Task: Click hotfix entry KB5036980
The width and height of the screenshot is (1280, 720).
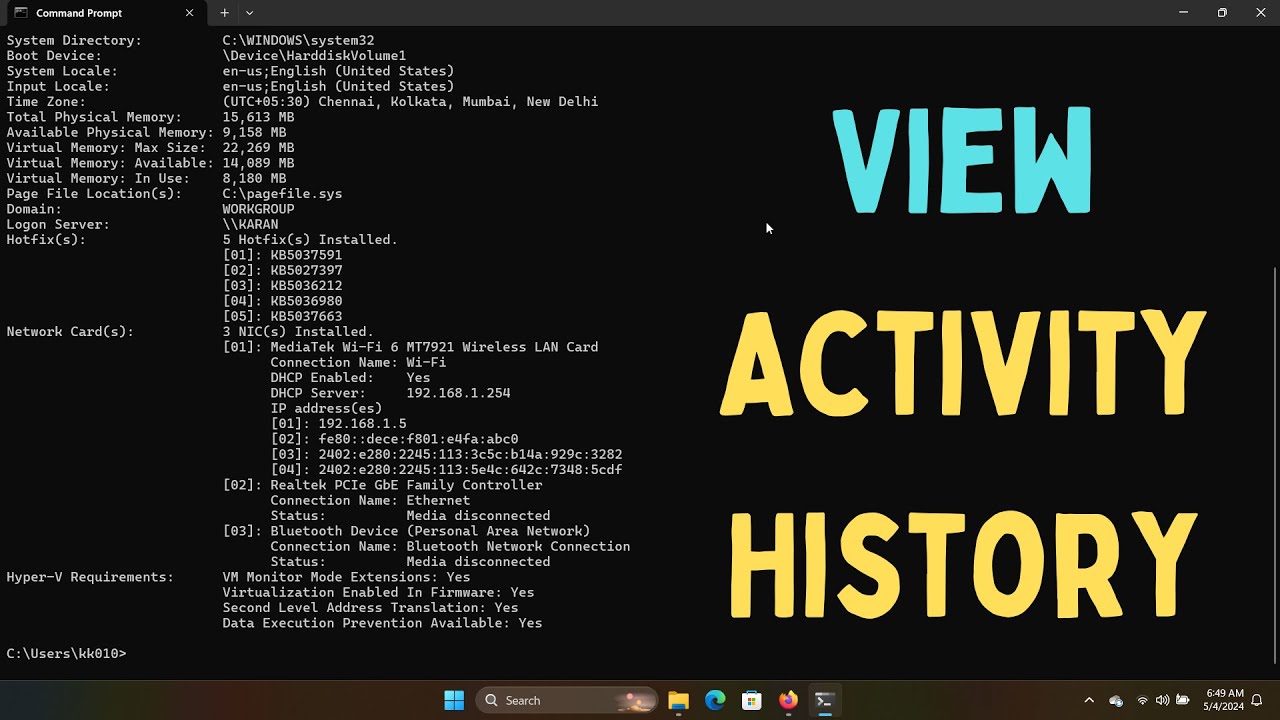Action: (306, 301)
